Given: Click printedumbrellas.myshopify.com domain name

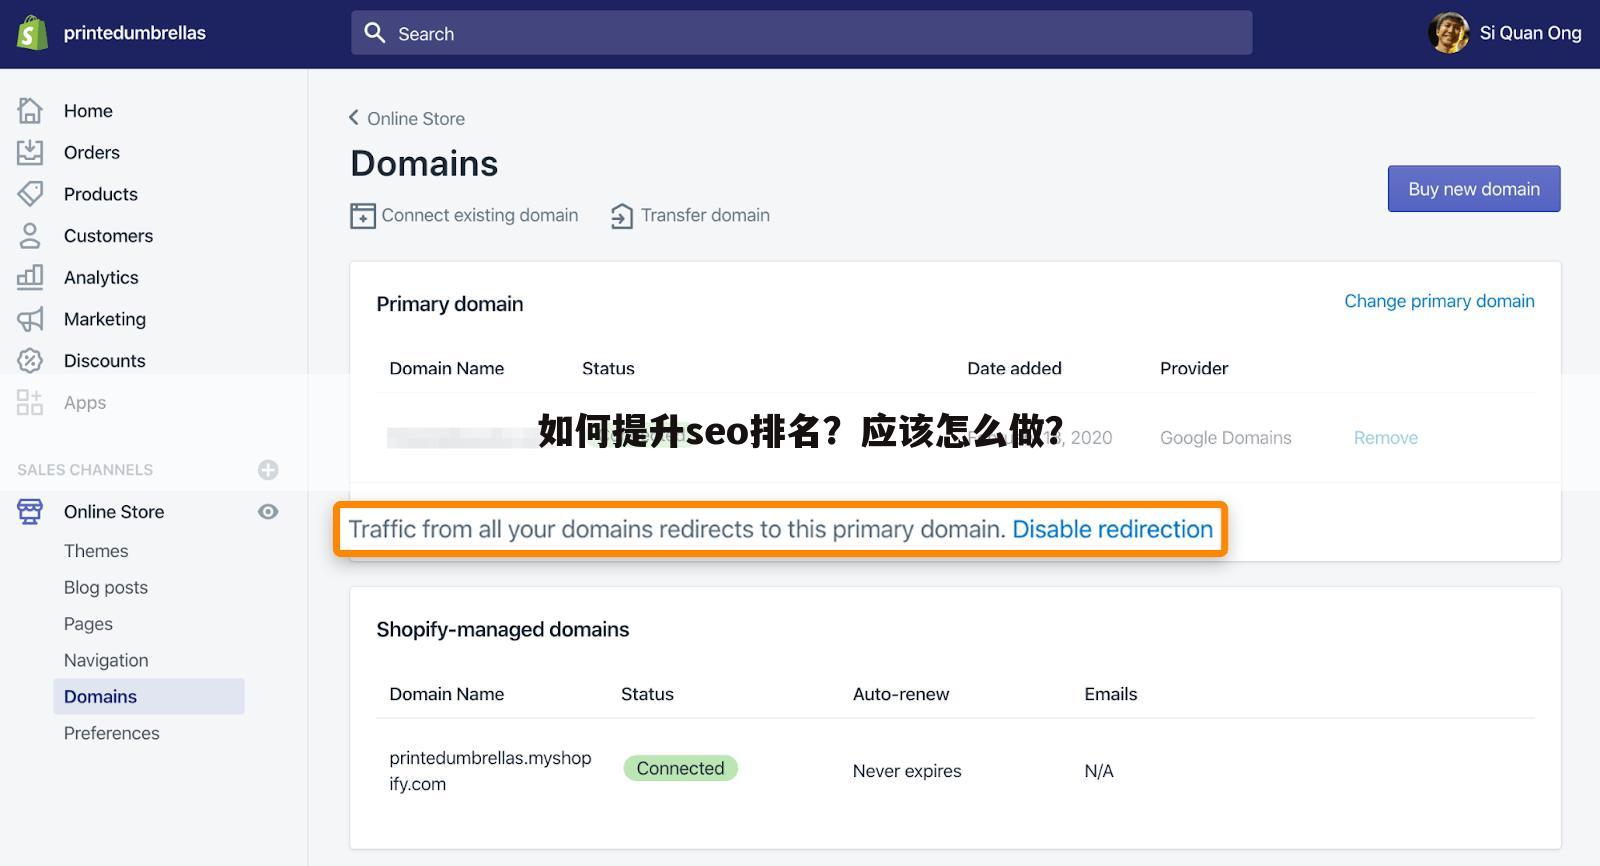Looking at the screenshot, I should click(490, 771).
